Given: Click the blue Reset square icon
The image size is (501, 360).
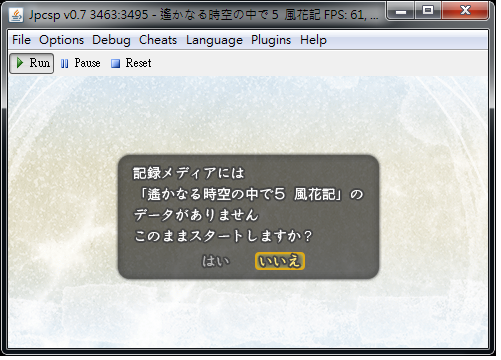Looking at the screenshot, I should pos(116,63).
